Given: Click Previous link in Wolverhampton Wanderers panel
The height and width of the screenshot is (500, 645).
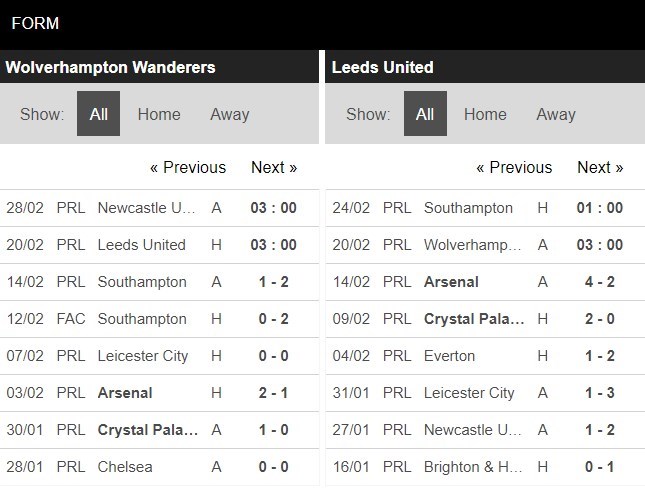Looking at the screenshot, I should 188,168.
